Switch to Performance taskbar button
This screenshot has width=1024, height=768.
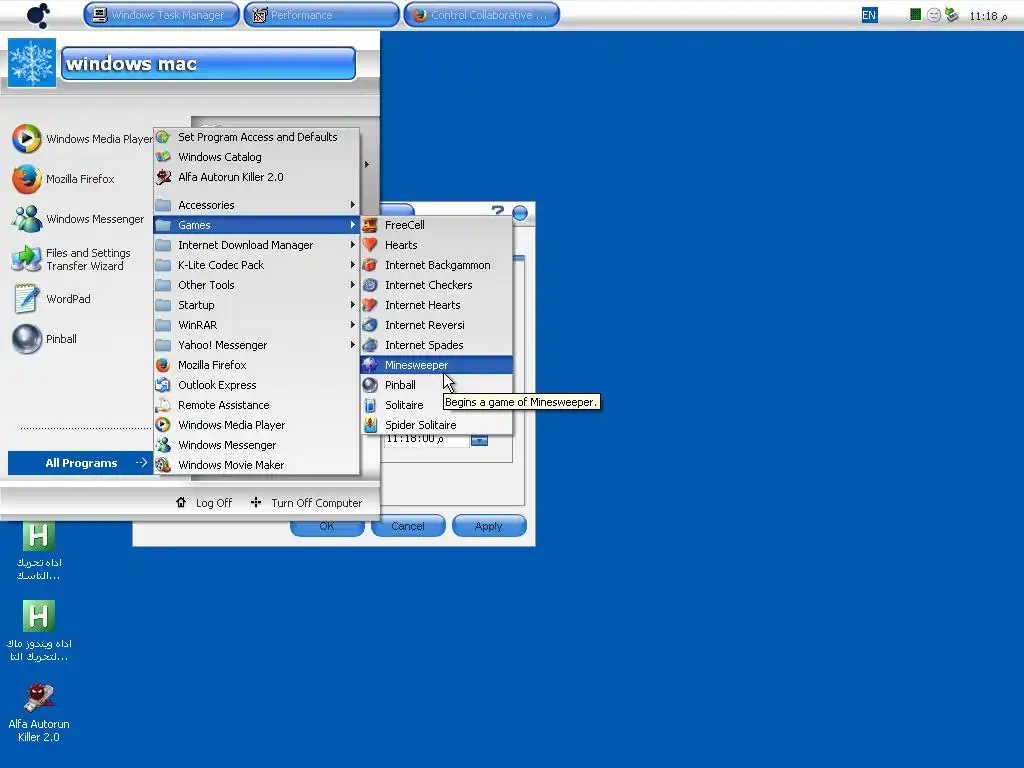(321, 14)
